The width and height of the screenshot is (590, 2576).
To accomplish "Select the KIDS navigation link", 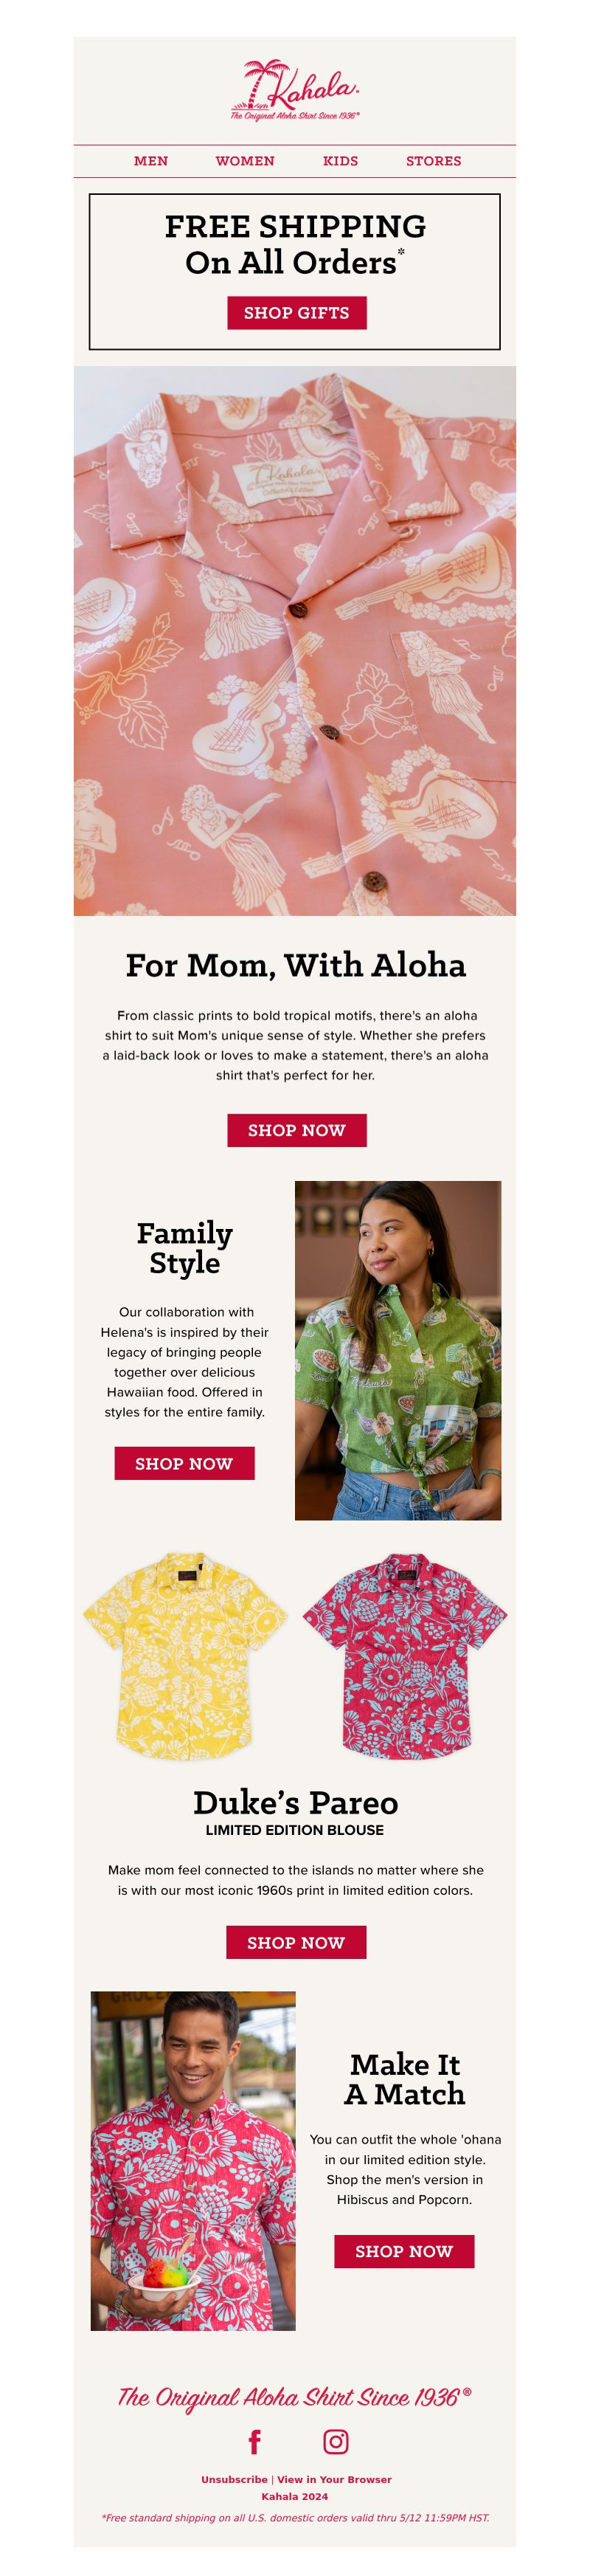I will (x=340, y=161).
